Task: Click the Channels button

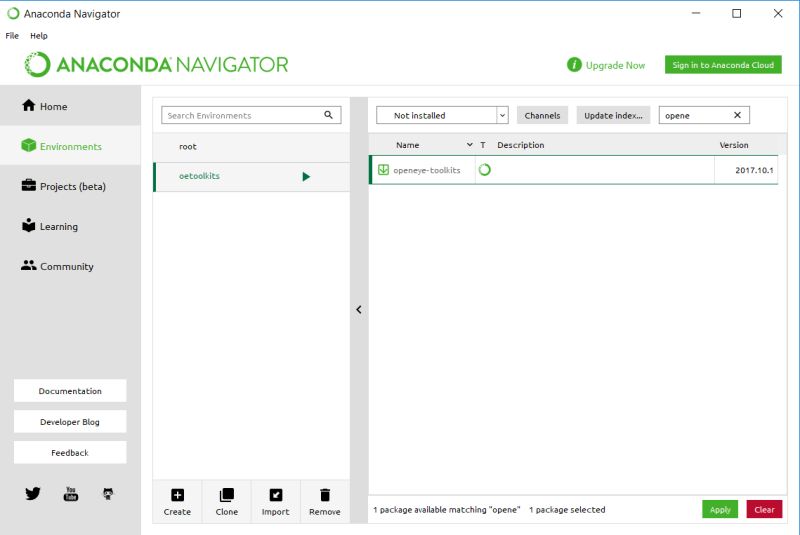Action: pyautogui.click(x=542, y=115)
